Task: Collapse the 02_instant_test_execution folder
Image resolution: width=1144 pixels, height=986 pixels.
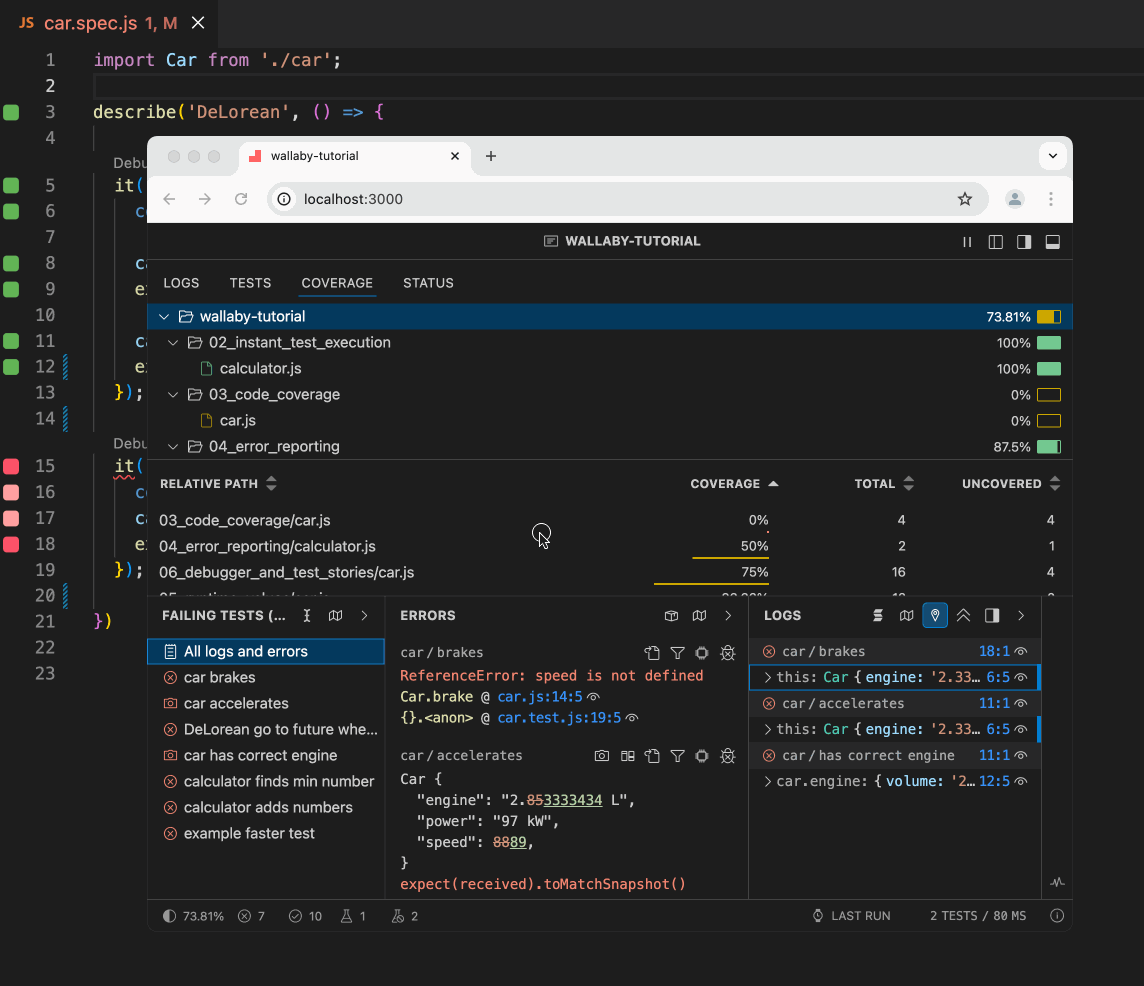Action: (x=173, y=342)
